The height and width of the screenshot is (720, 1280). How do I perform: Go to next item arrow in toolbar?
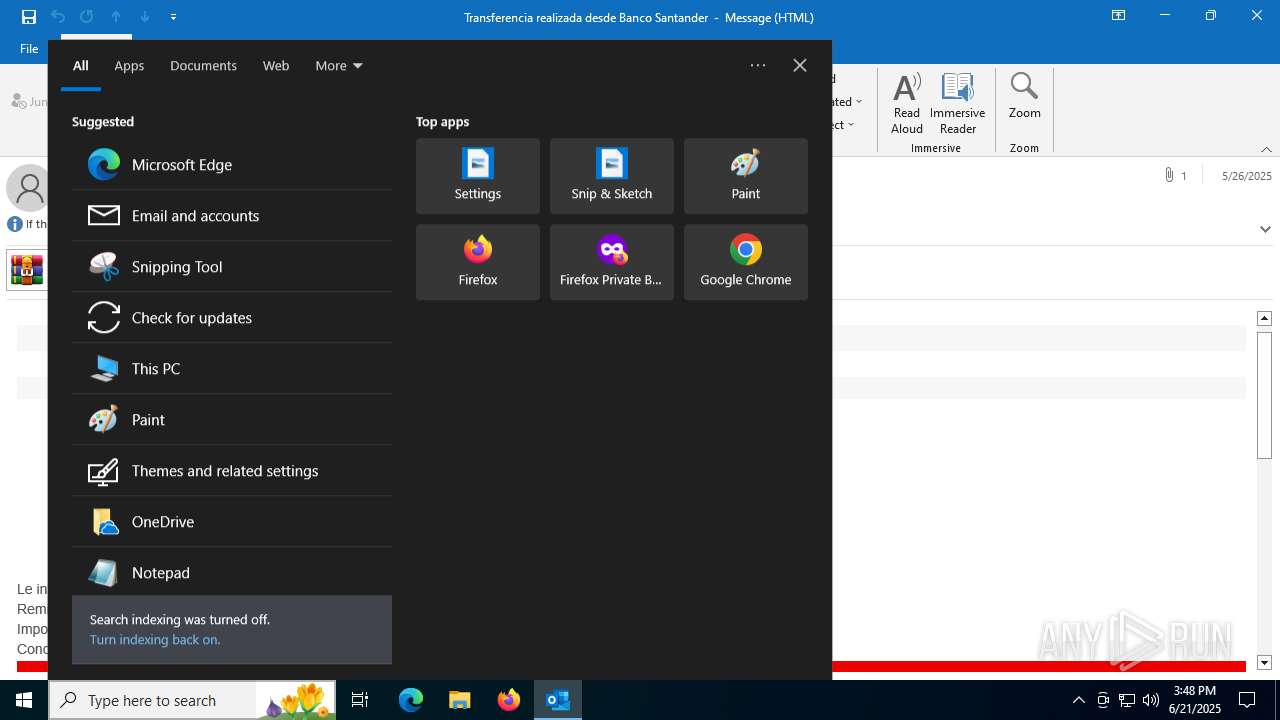(145, 17)
